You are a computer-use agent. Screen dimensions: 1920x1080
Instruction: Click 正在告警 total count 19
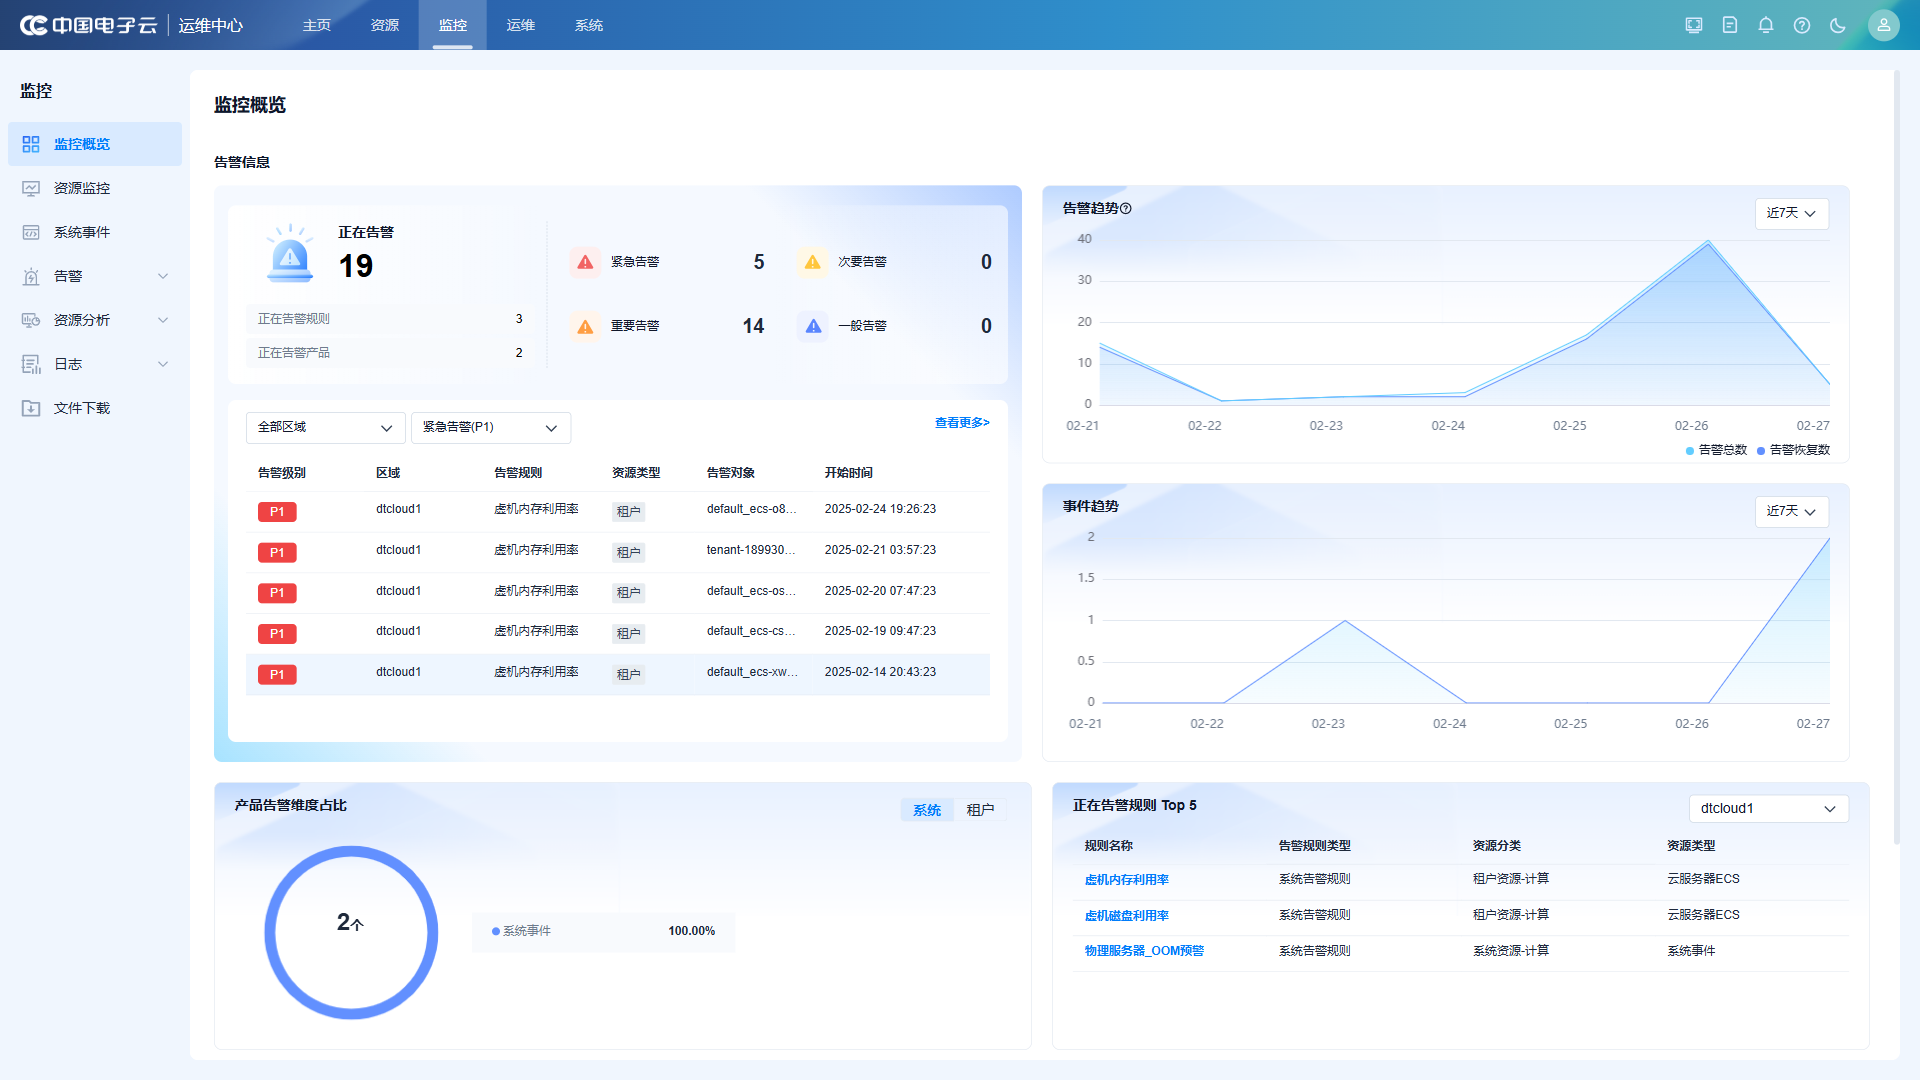point(356,266)
